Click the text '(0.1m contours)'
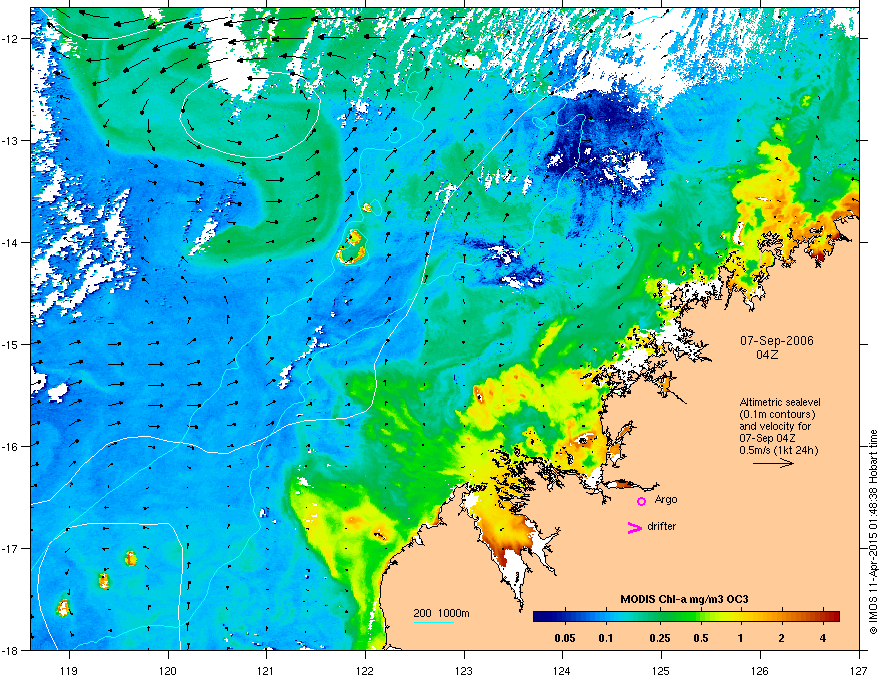 point(777,414)
